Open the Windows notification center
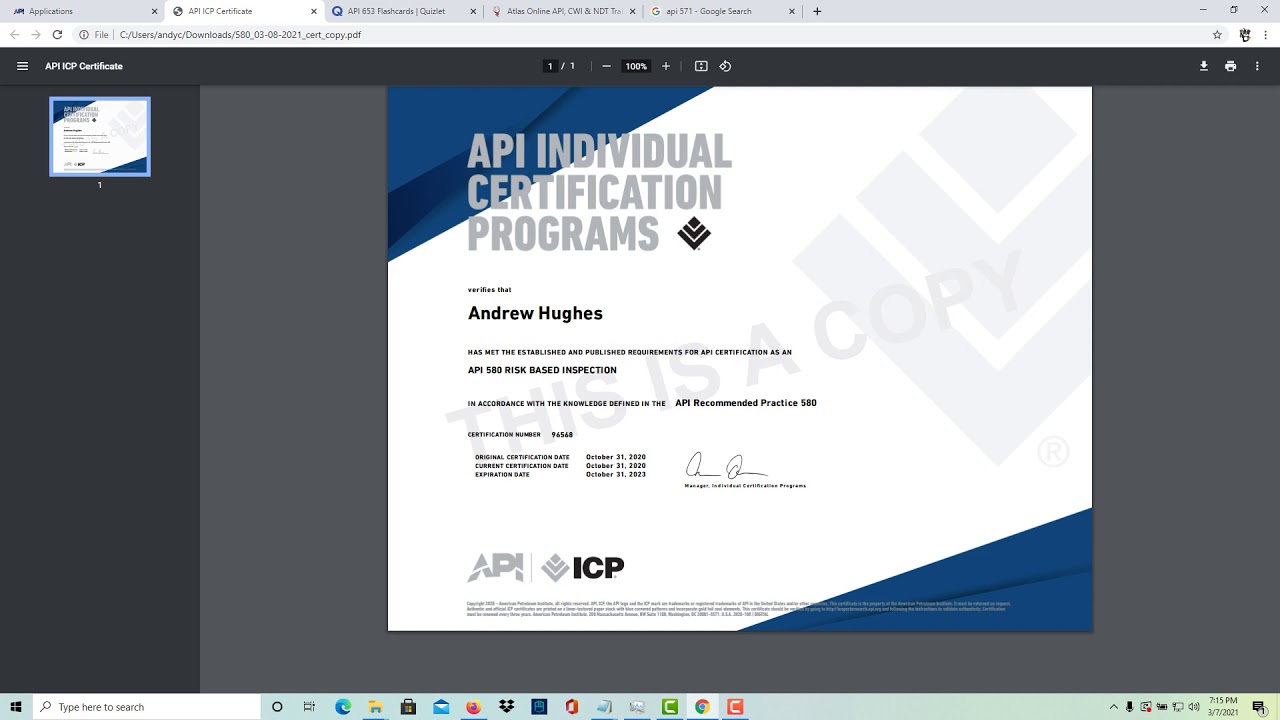Image resolution: width=1280 pixels, height=720 pixels. coord(1259,707)
